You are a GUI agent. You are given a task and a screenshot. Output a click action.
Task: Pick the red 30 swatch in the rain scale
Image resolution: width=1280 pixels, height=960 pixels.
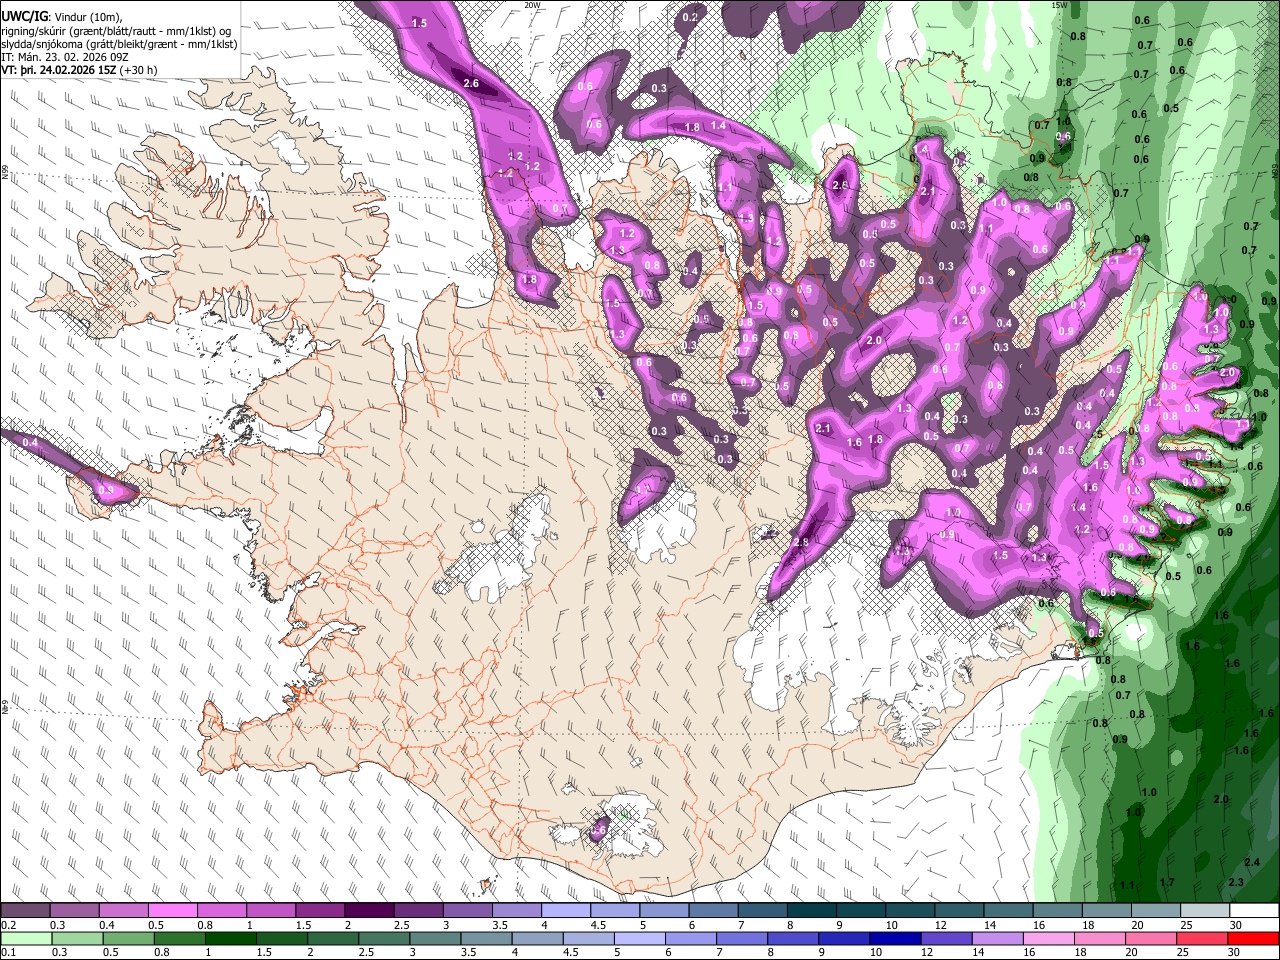[1254, 938]
